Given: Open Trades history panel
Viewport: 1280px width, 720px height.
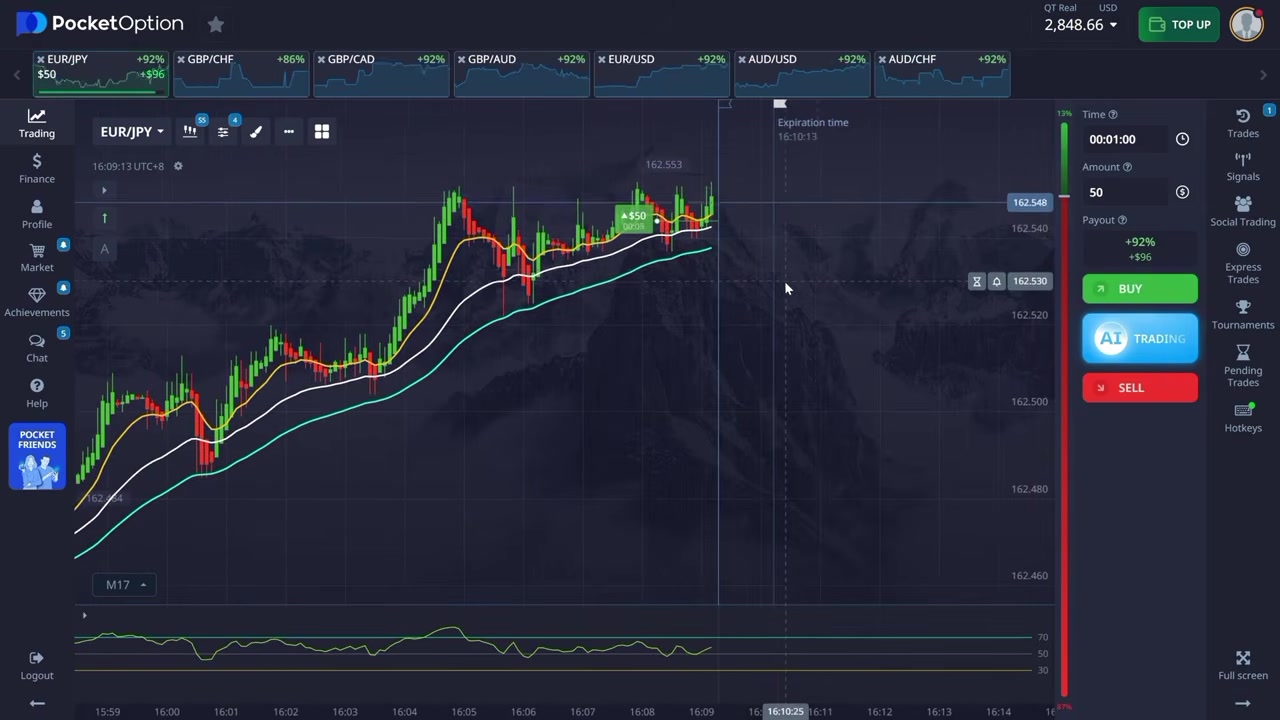Looking at the screenshot, I should pyautogui.click(x=1243, y=123).
